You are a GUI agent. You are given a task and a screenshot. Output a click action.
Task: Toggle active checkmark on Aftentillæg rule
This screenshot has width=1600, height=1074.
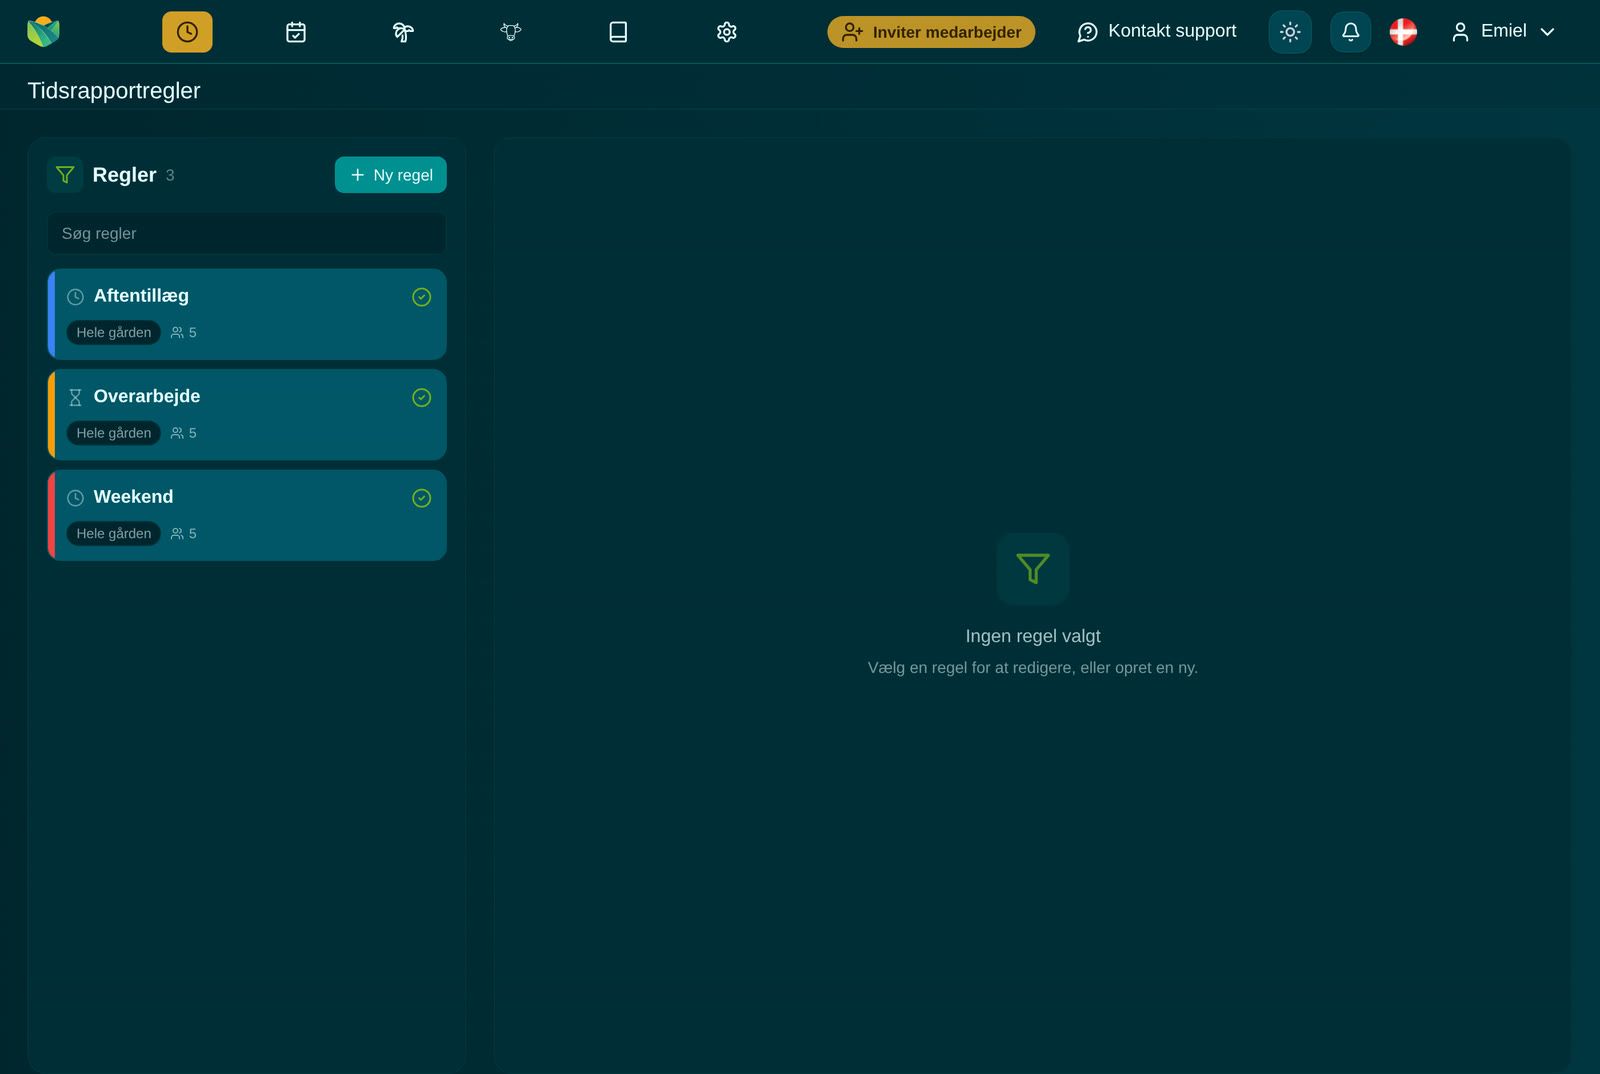click(422, 297)
